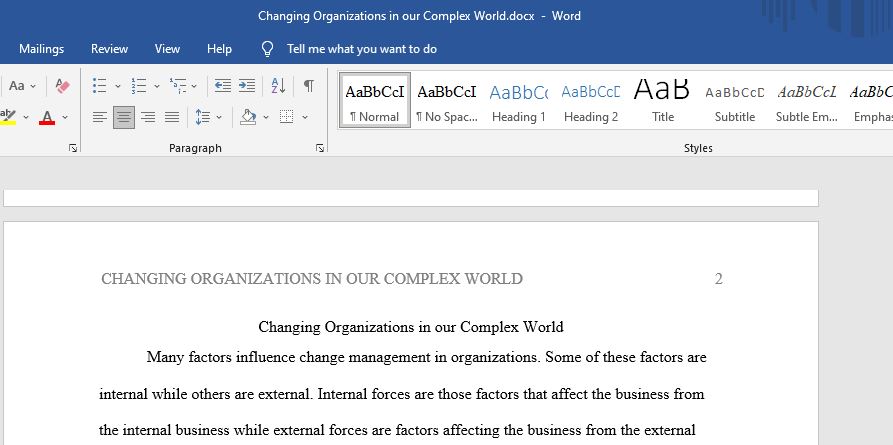The image size is (893, 445).
Task: Open shading color dropdown arrow
Action: (265, 117)
